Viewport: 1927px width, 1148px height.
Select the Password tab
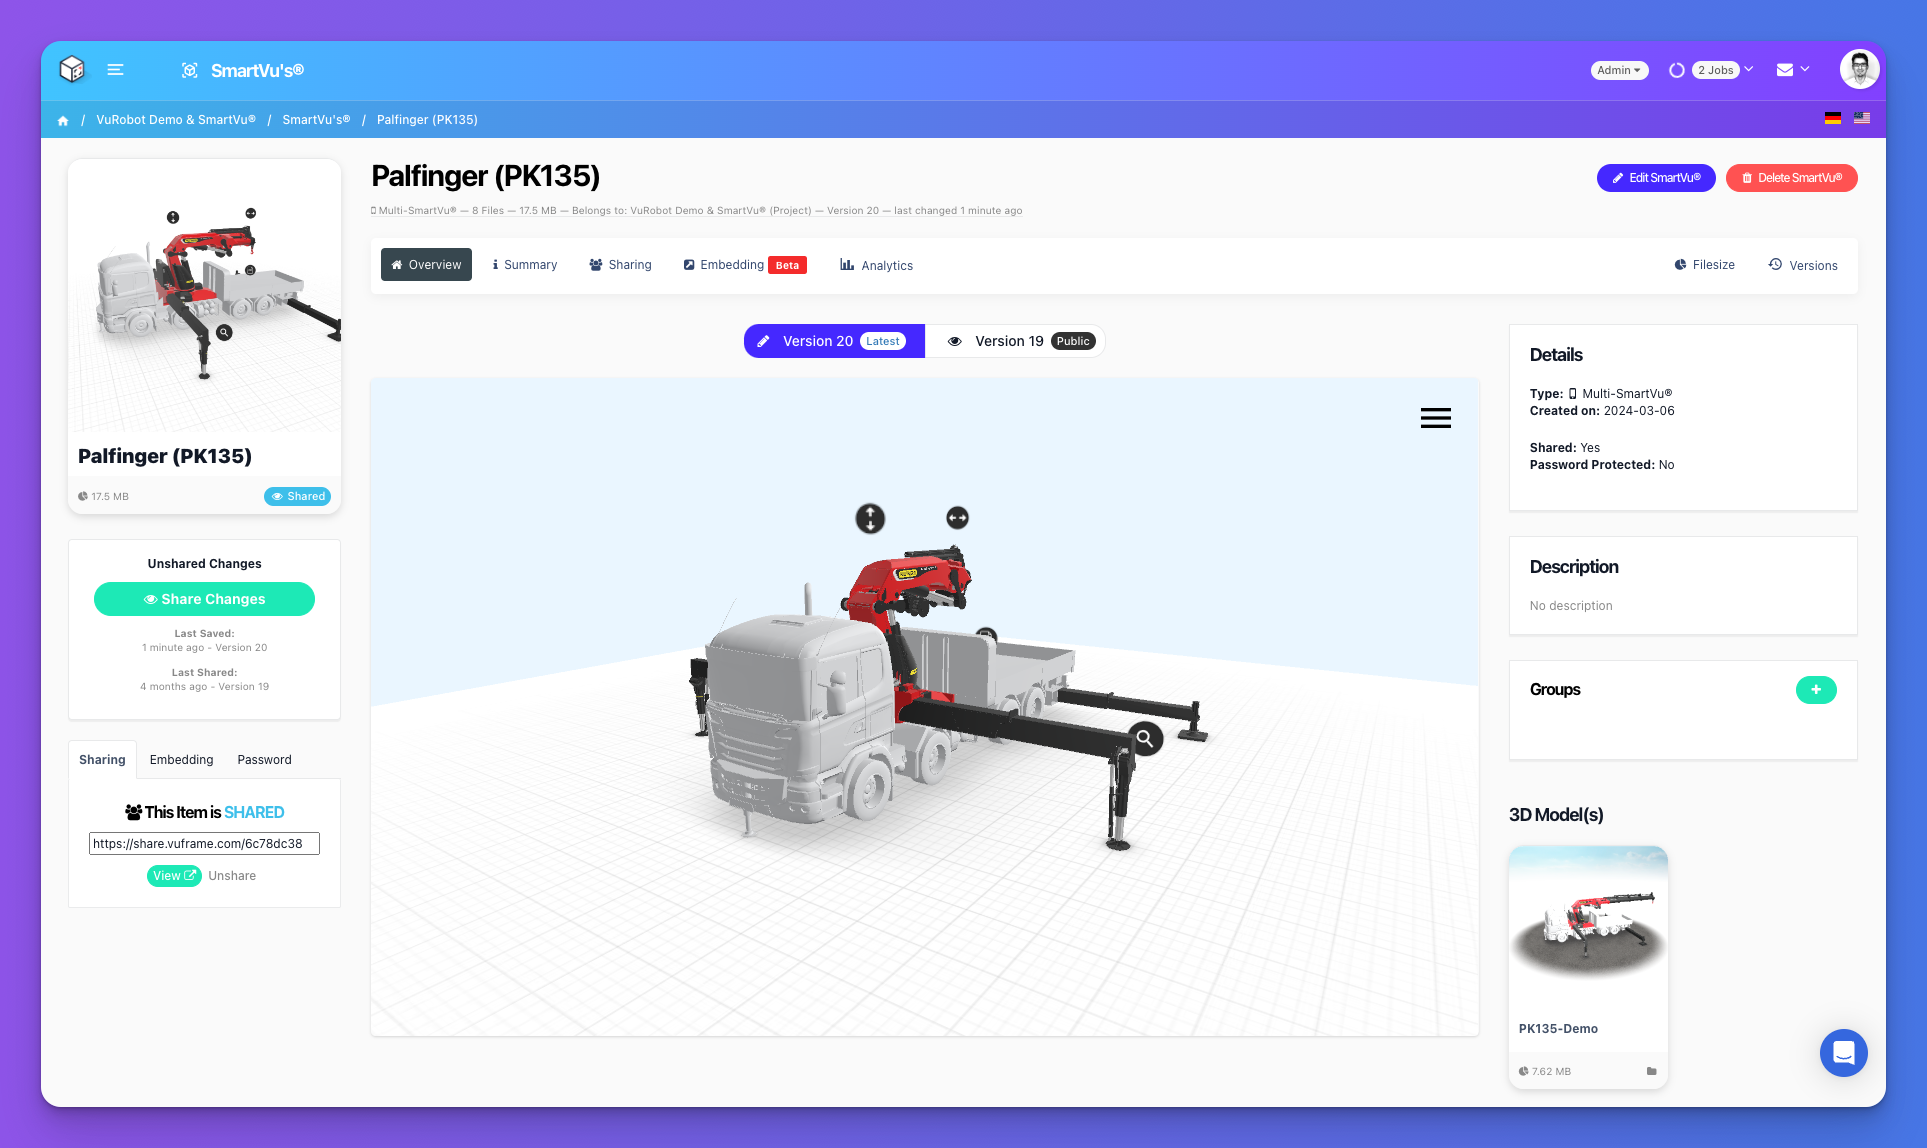[x=264, y=760]
